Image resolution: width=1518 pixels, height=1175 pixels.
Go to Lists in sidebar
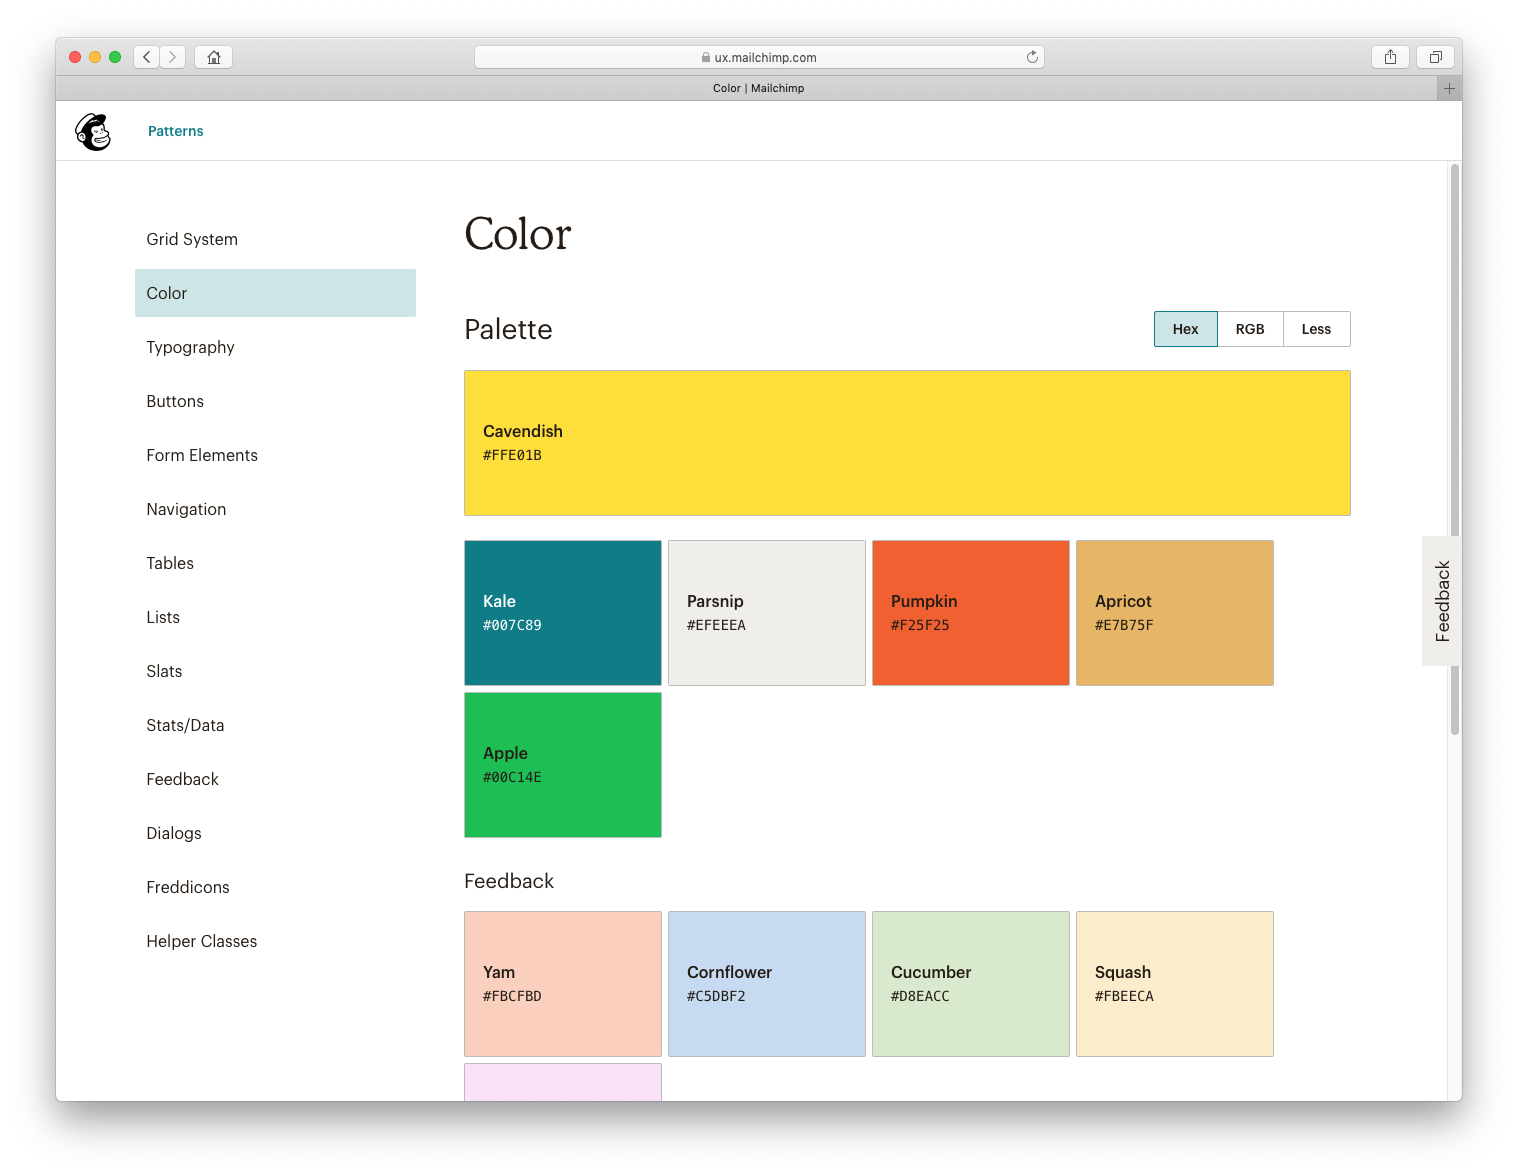click(x=275, y=617)
